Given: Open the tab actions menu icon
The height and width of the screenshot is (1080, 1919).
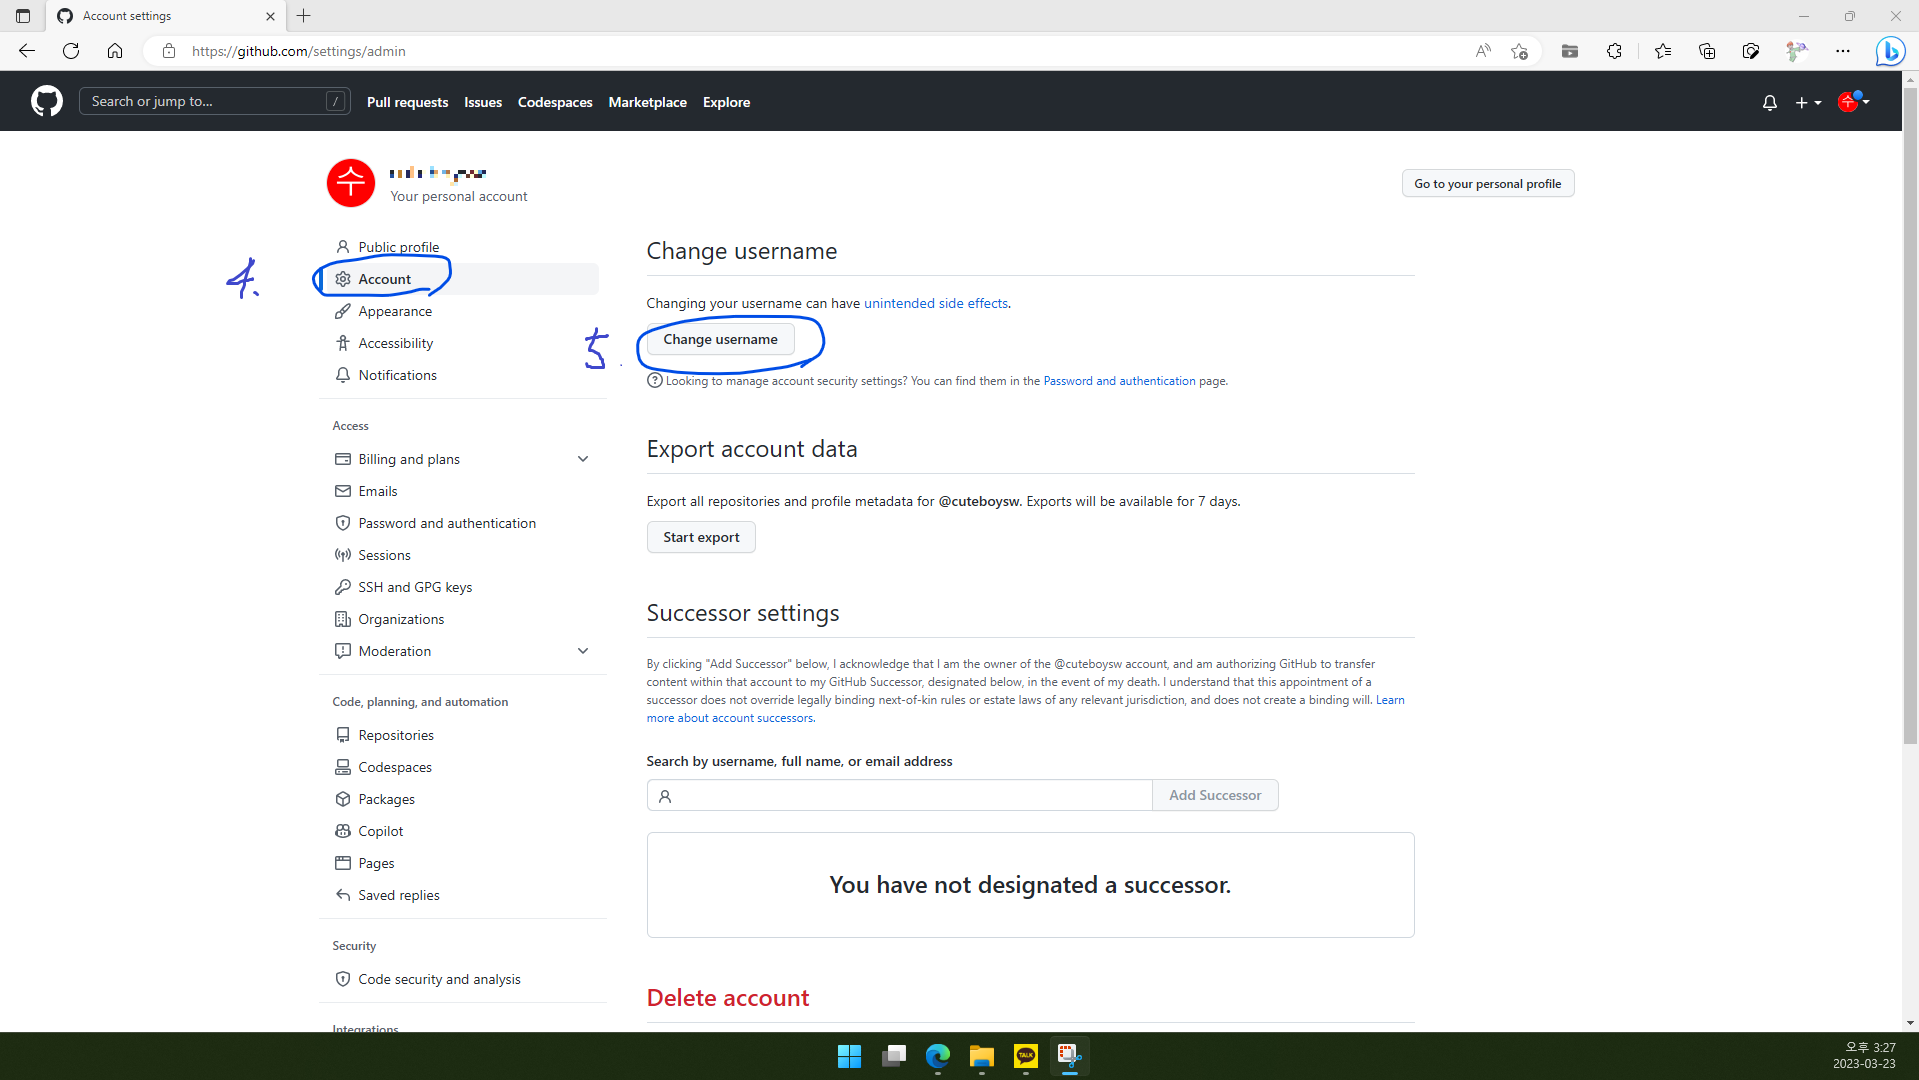Looking at the screenshot, I should [x=23, y=16].
